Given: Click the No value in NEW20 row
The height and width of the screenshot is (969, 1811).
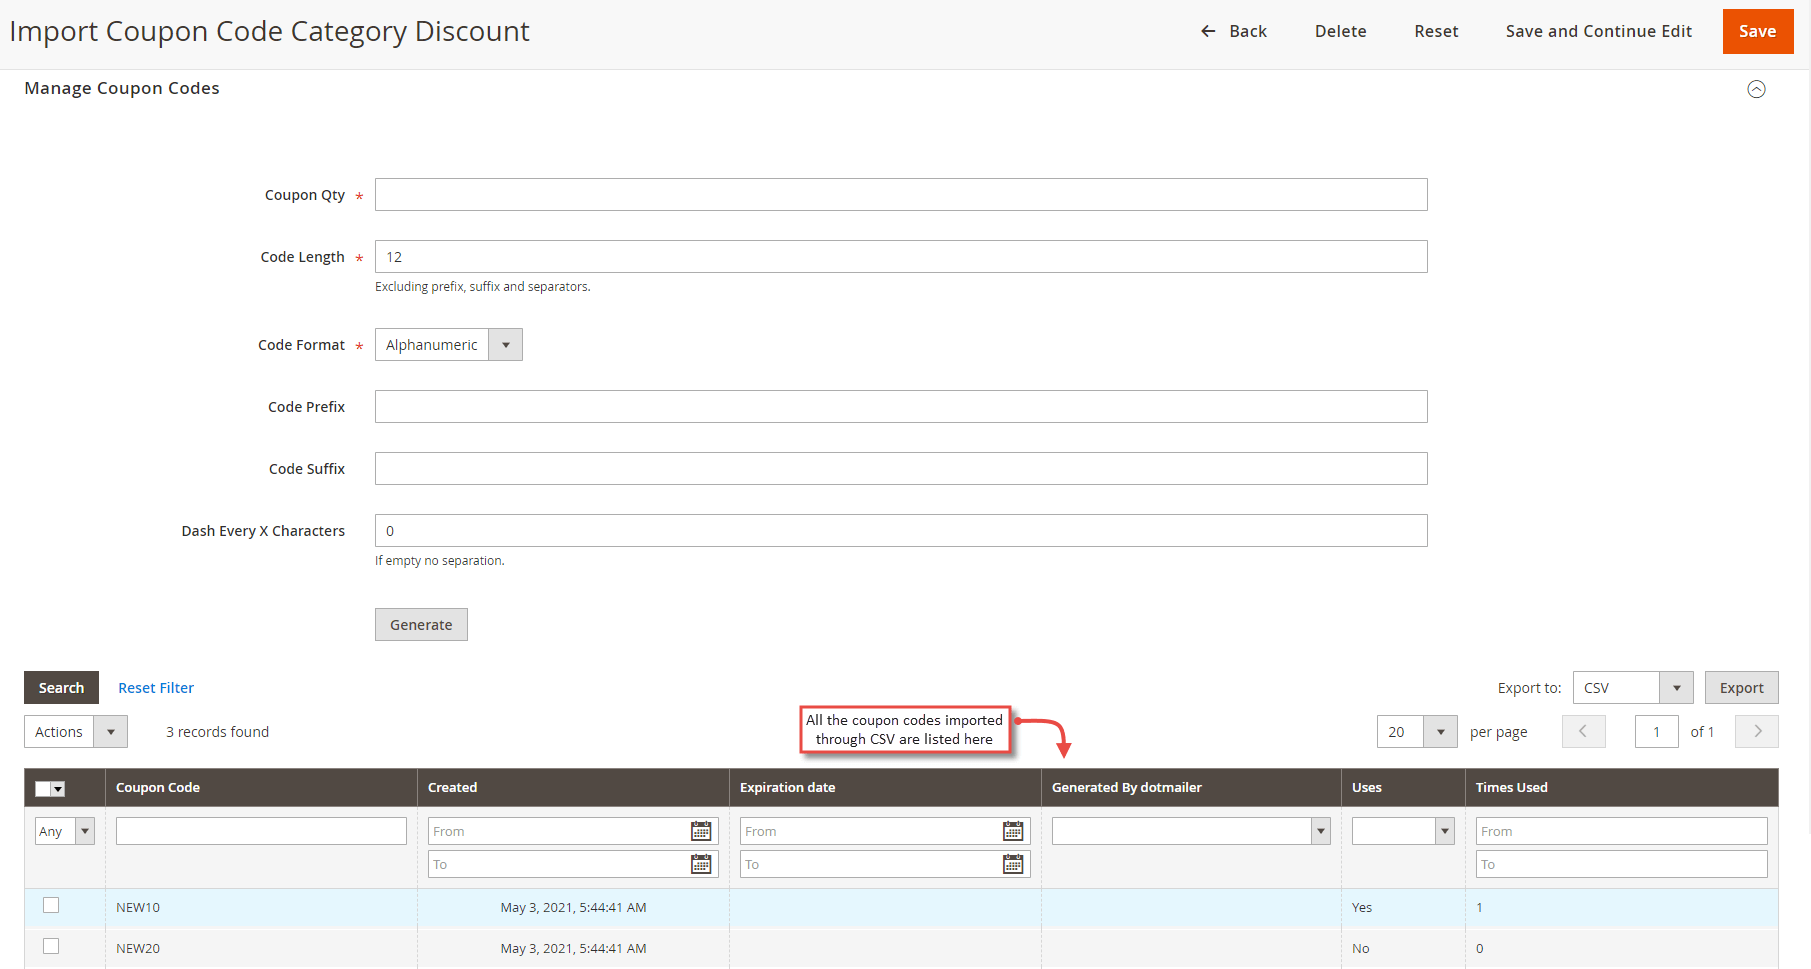Looking at the screenshot, I should pyautogui.click(x=1361, y=949).
